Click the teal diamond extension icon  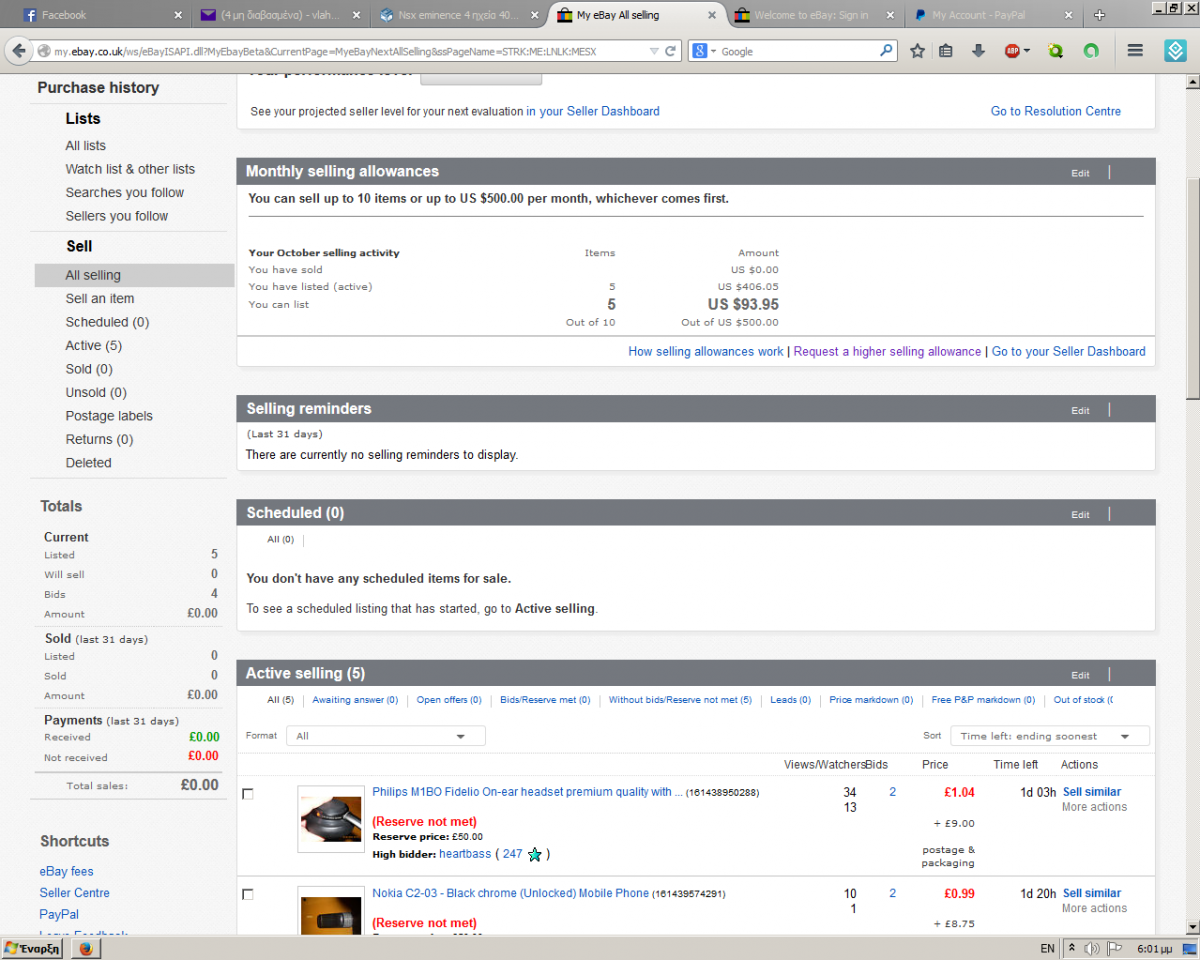[1175, 51]
